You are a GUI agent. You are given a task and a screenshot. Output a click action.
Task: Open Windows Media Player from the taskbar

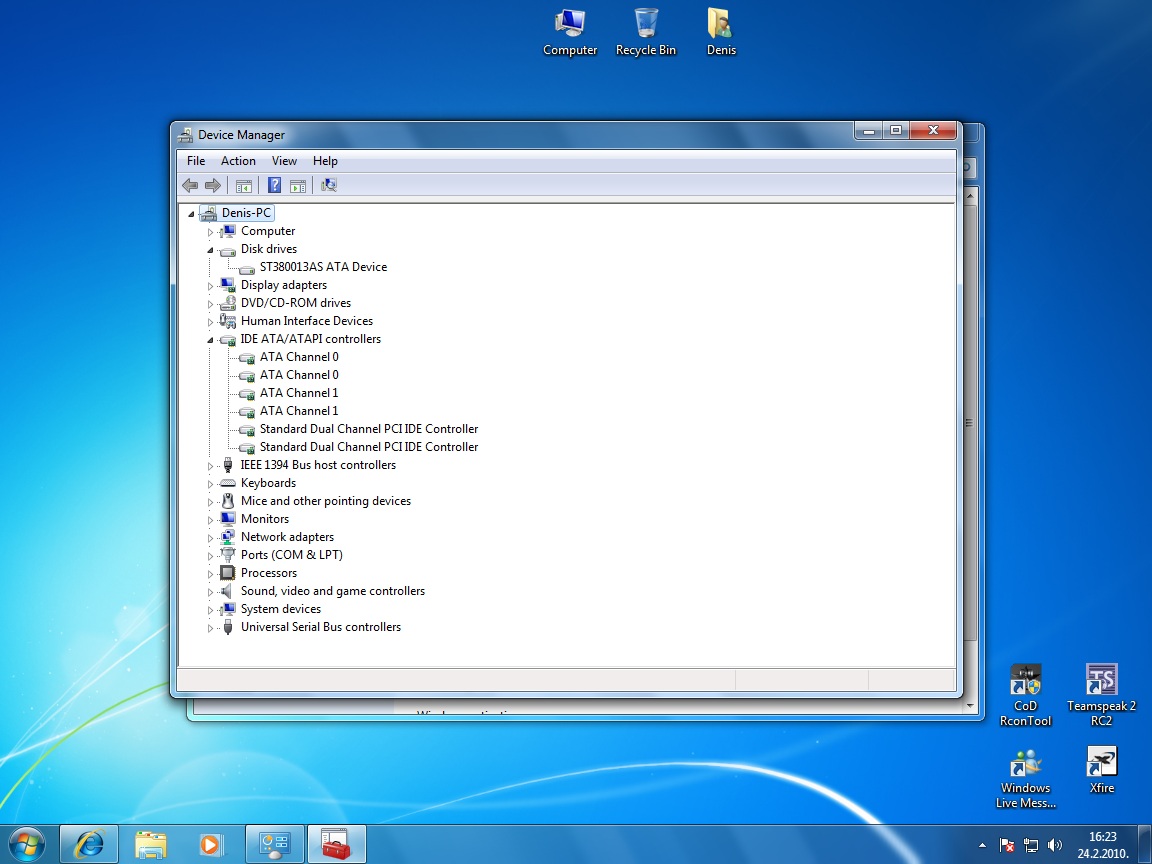[210, 844]
